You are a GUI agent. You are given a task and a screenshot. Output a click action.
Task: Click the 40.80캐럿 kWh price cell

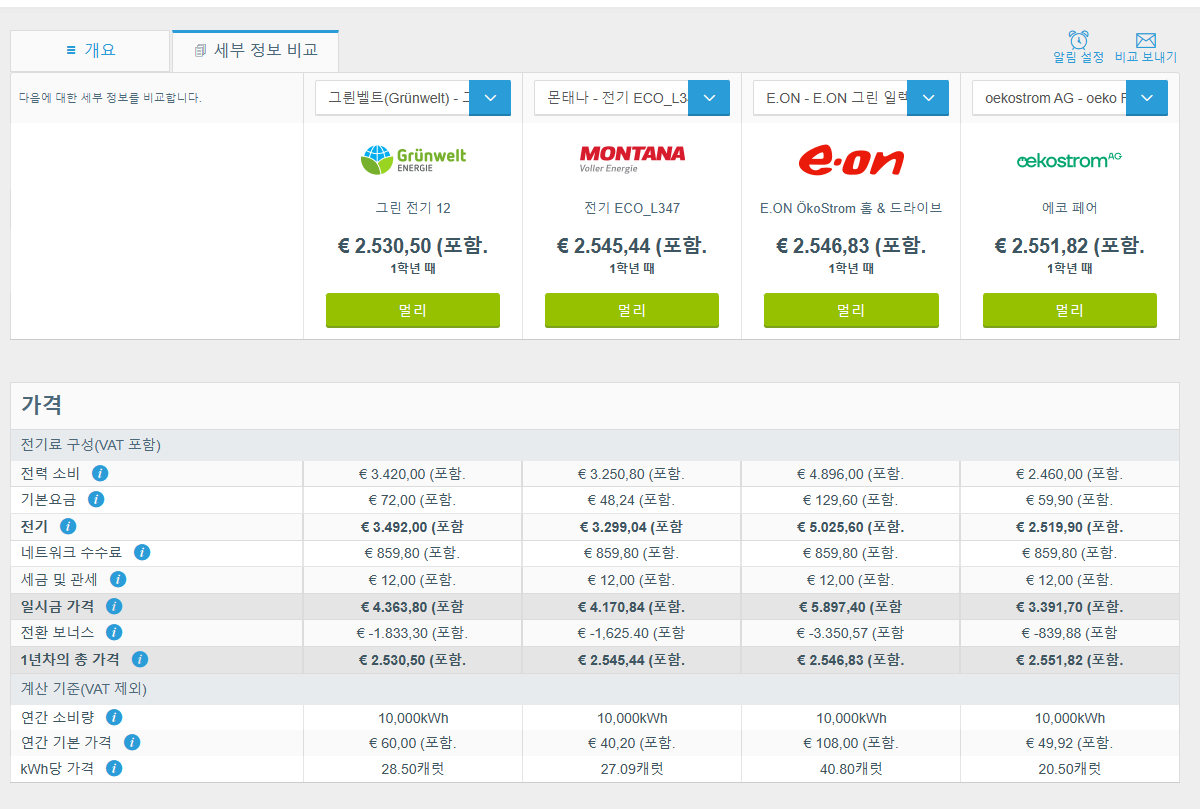[850, 769]
